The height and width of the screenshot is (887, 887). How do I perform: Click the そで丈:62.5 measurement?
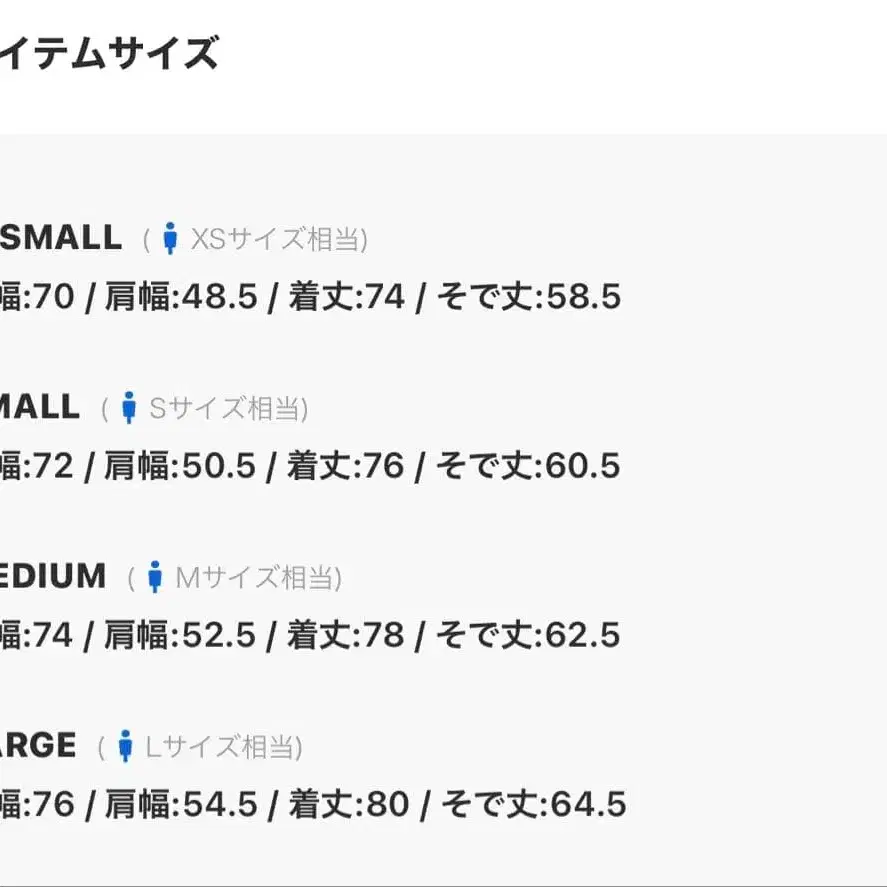[527, 635]
